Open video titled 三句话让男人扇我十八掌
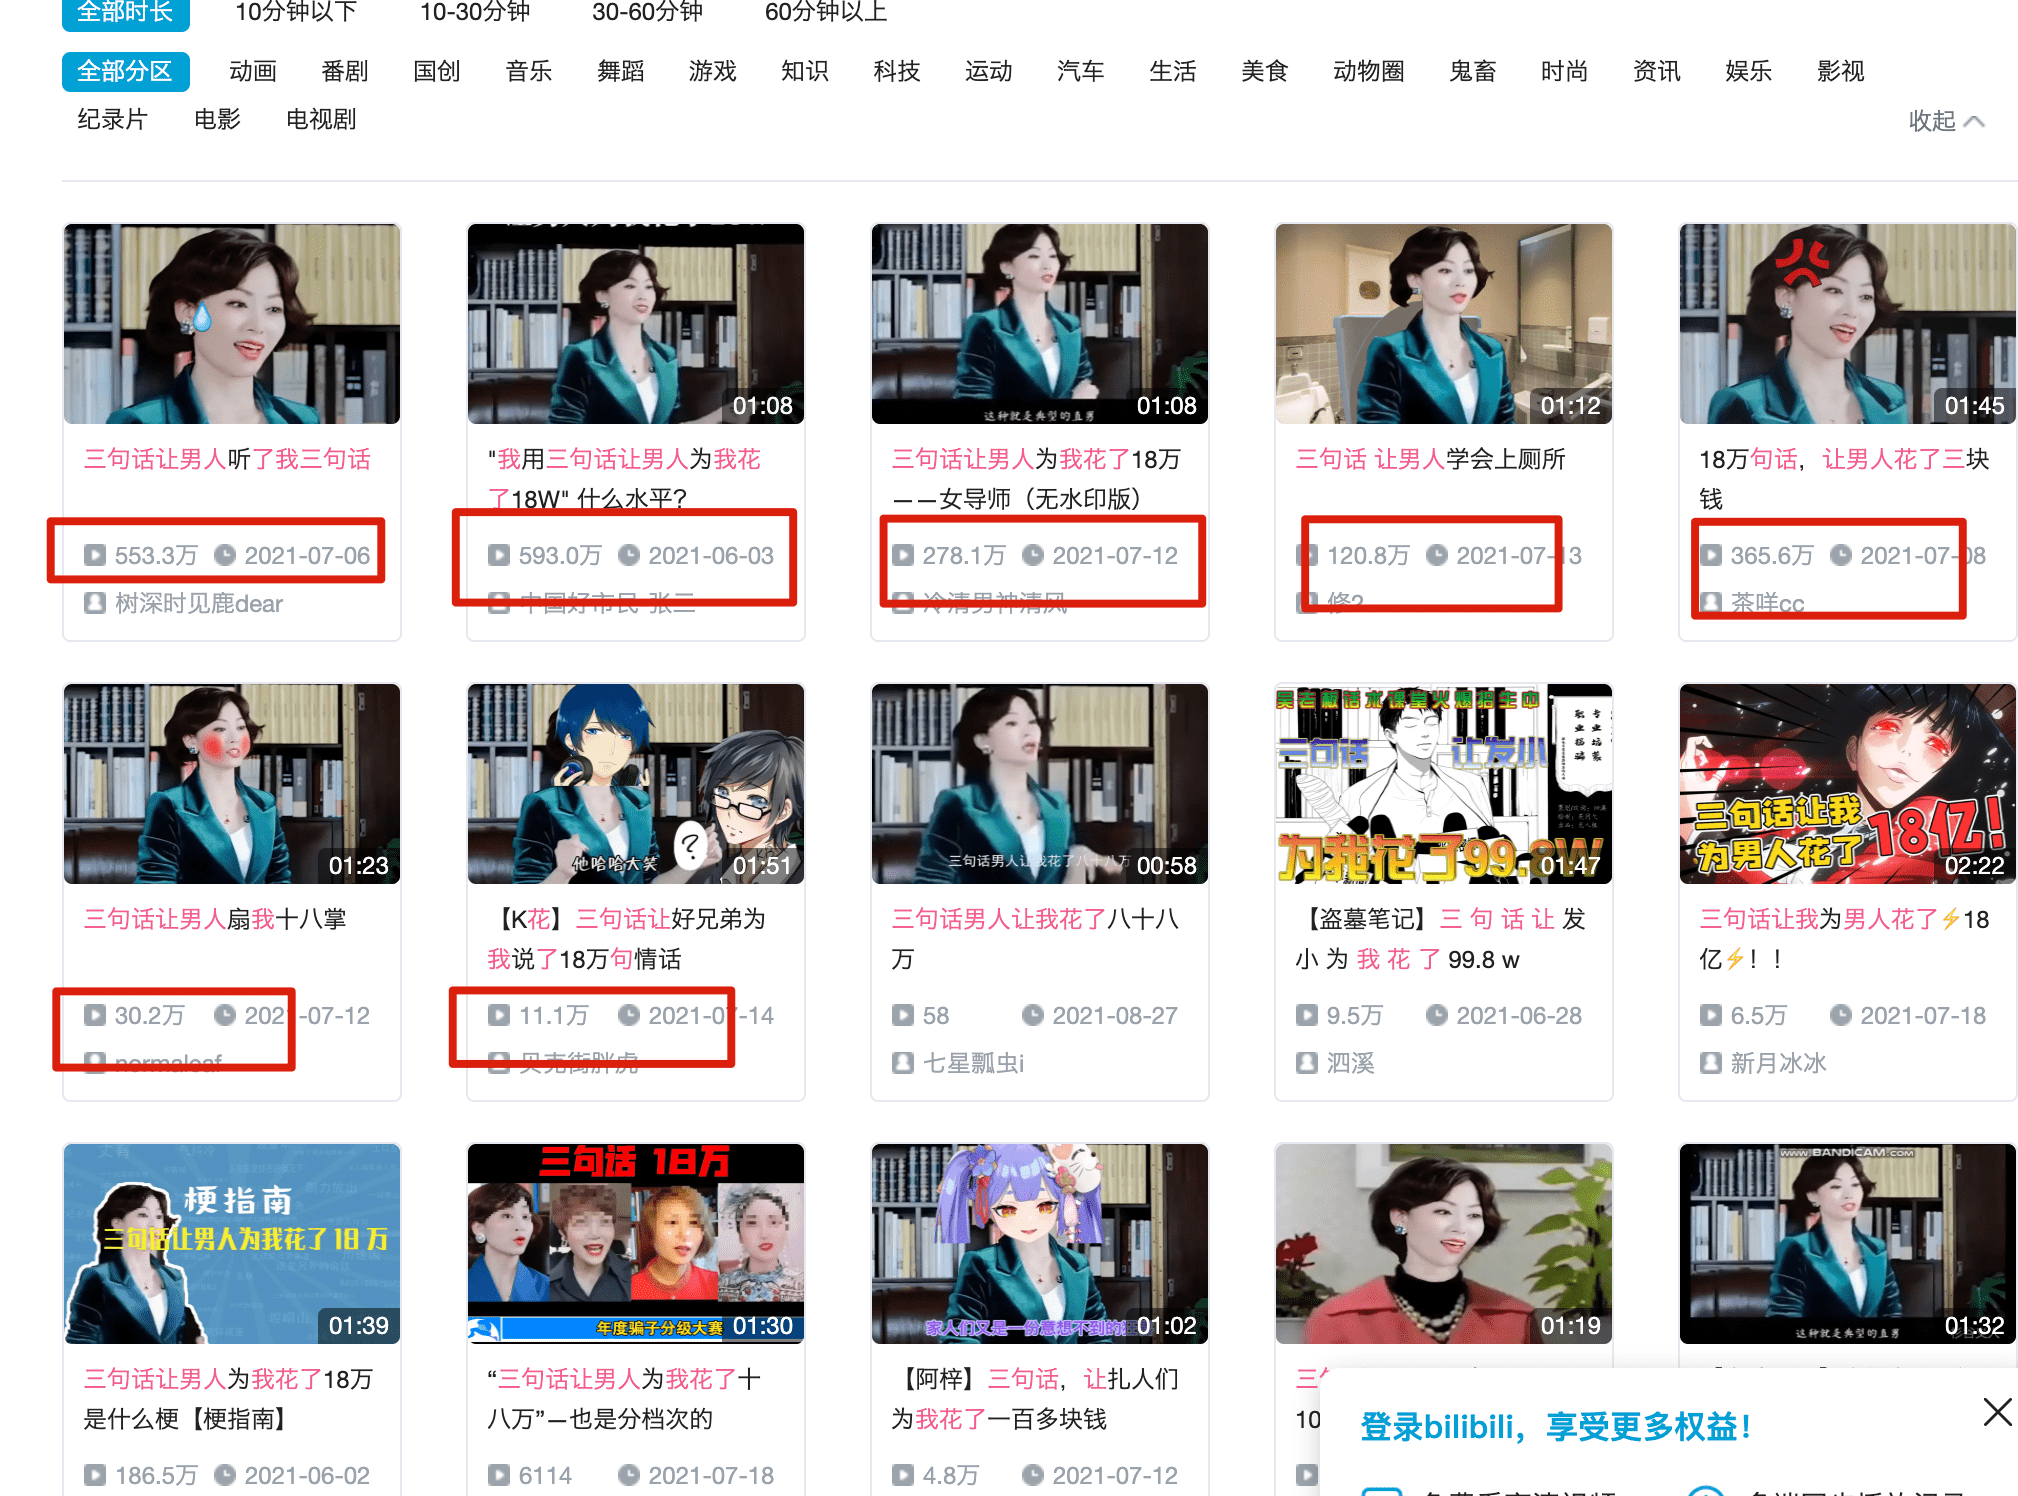2018x1496 pixels. (x=215, y=919)
